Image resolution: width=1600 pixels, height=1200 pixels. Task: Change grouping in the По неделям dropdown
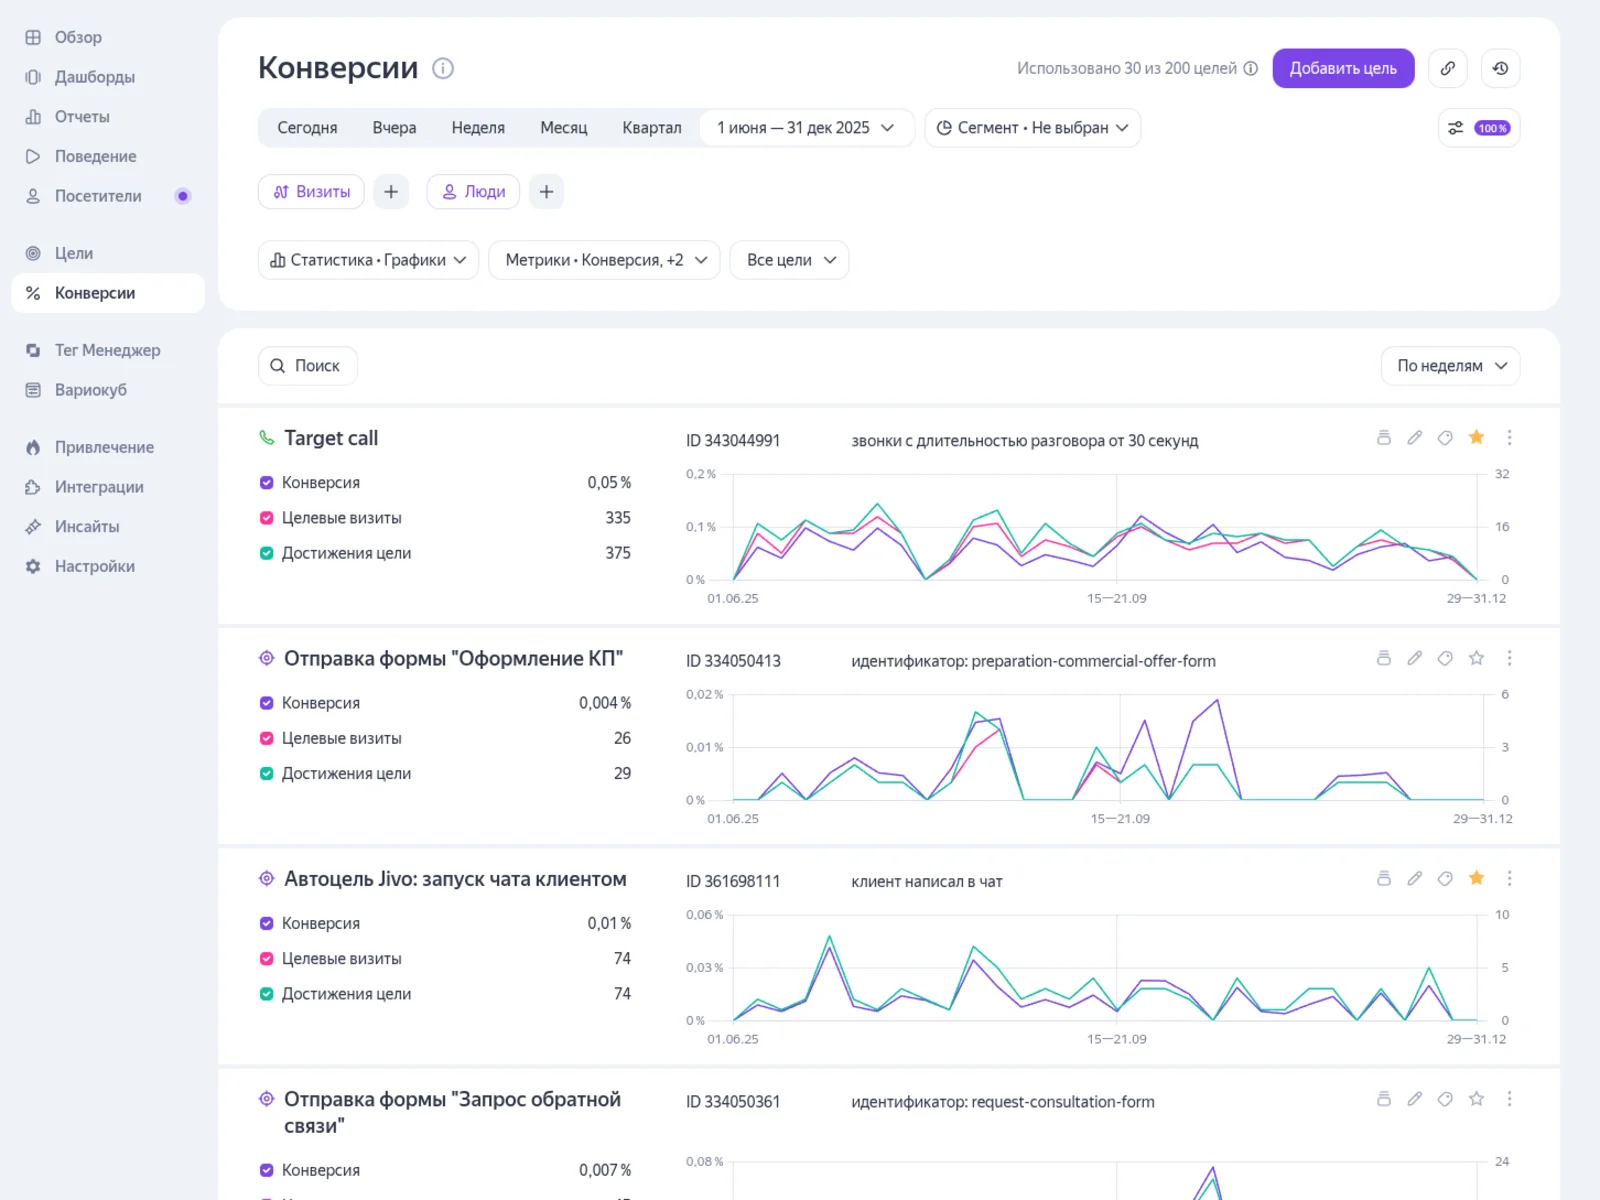(x=1451, y=366)
